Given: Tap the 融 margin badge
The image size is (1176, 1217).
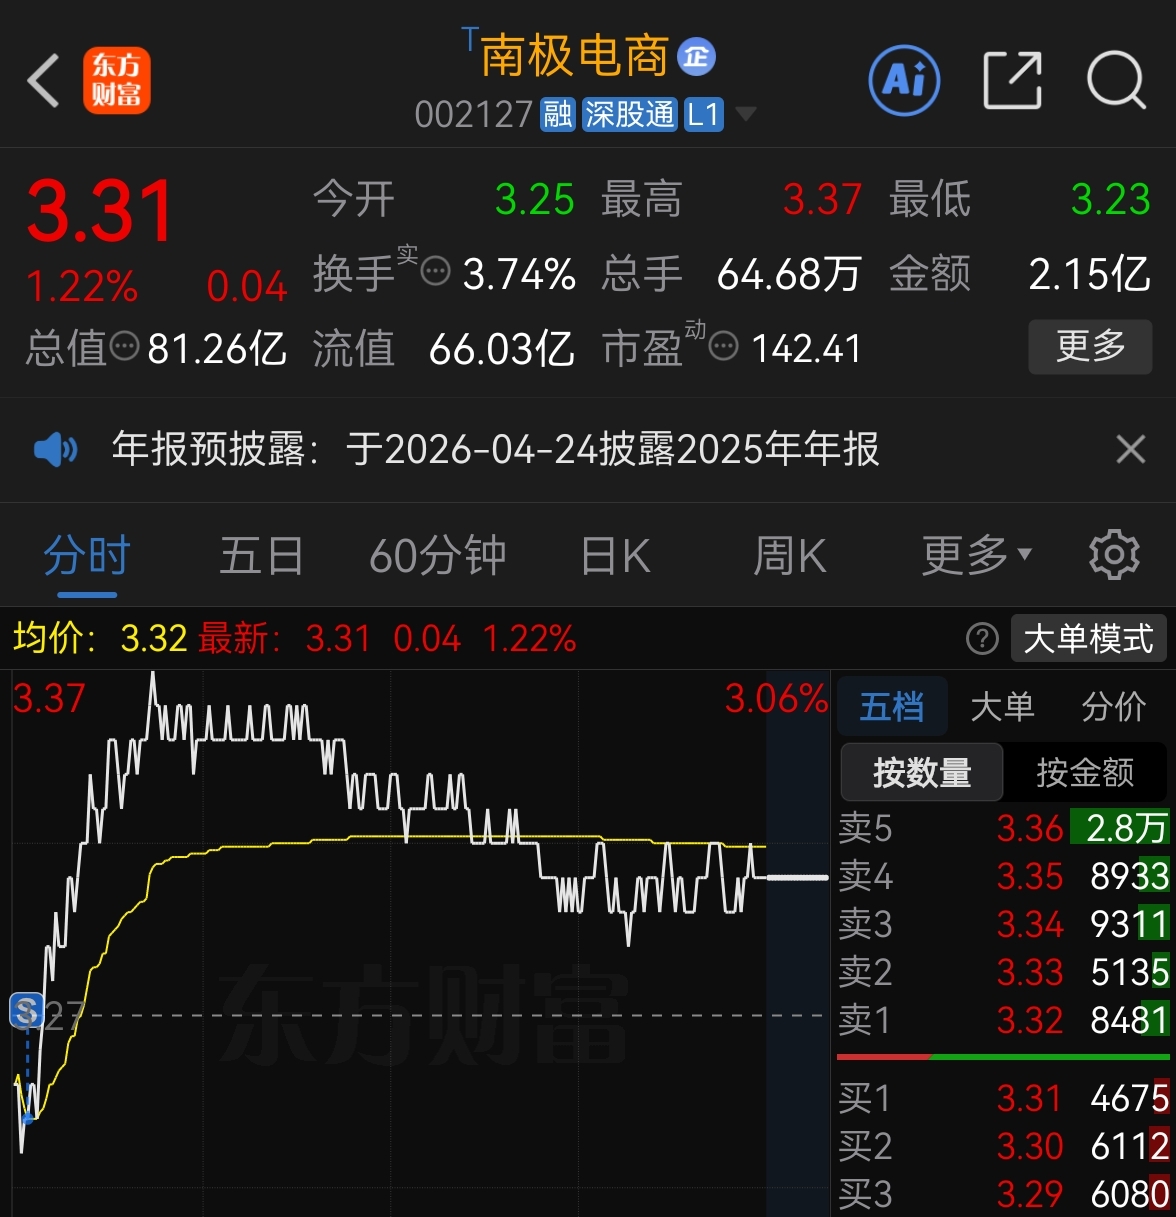Looking at the screenshot, I should [558, 115].
